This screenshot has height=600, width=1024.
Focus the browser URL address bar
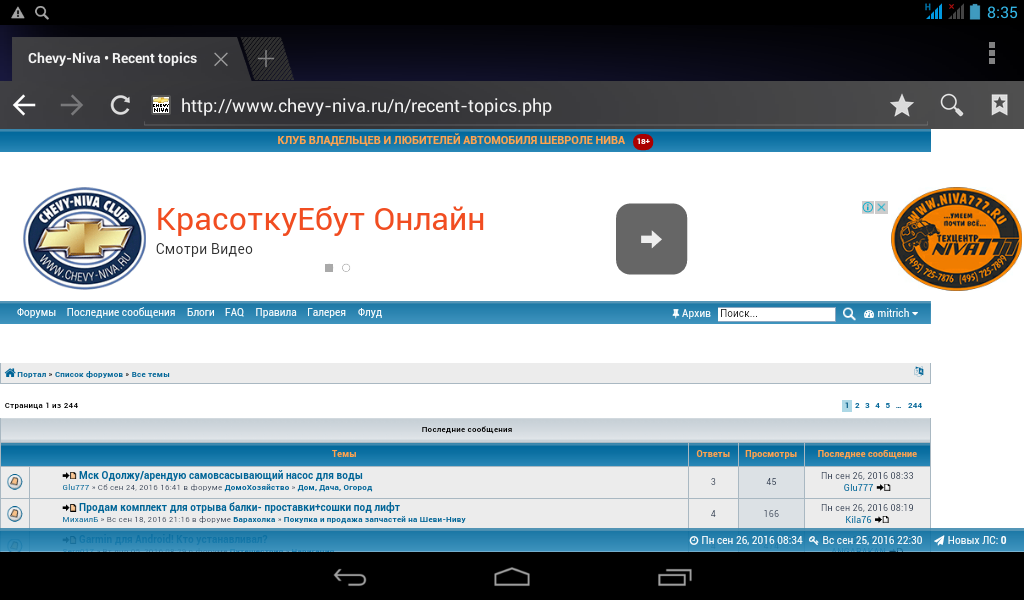click(500, 106)
